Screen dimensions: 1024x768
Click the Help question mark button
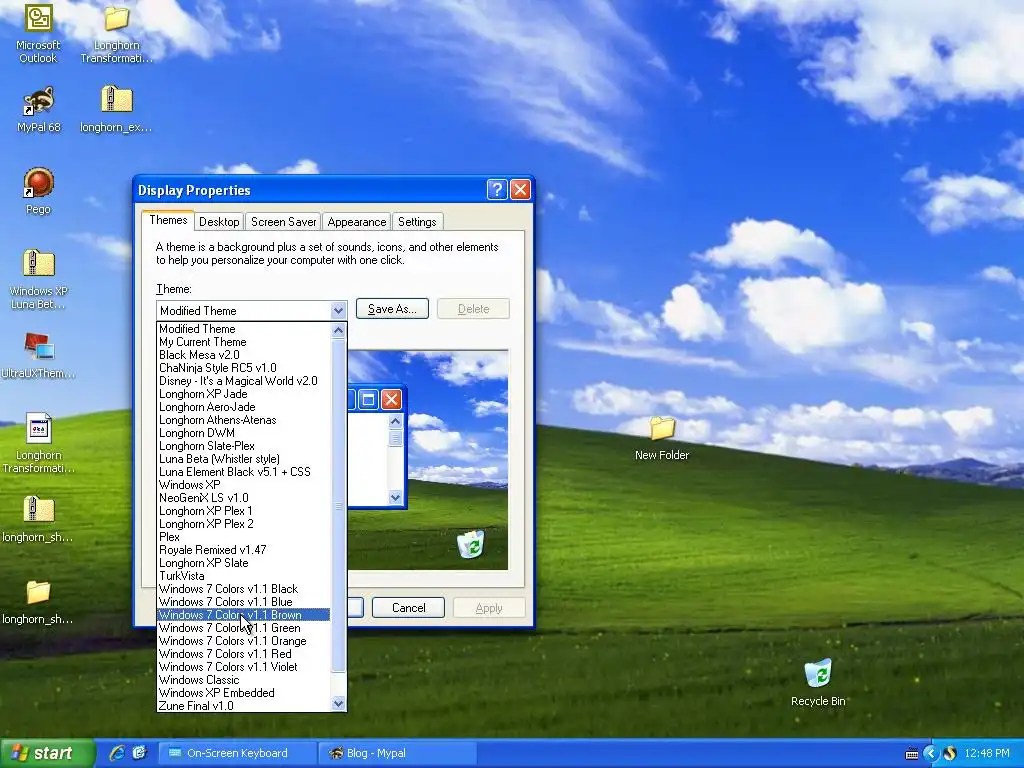tap(497, 189)
